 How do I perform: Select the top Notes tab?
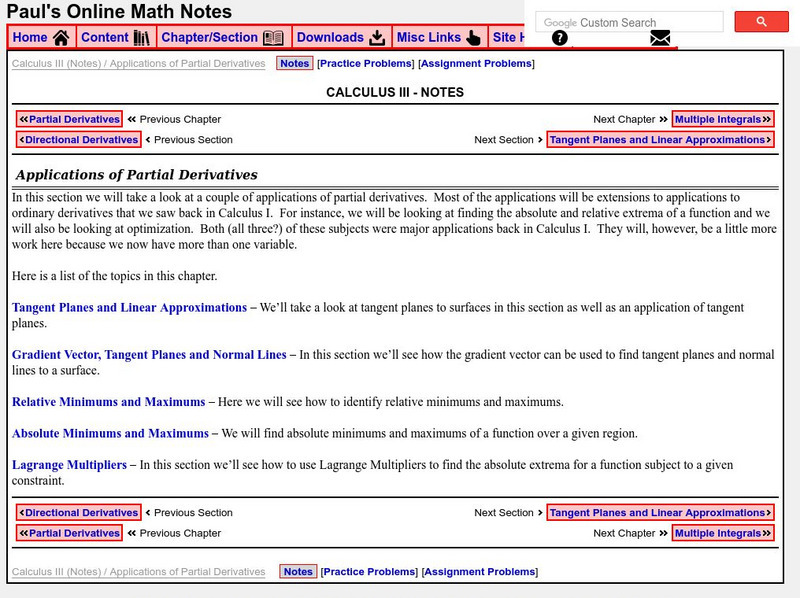tap(294, 63)
